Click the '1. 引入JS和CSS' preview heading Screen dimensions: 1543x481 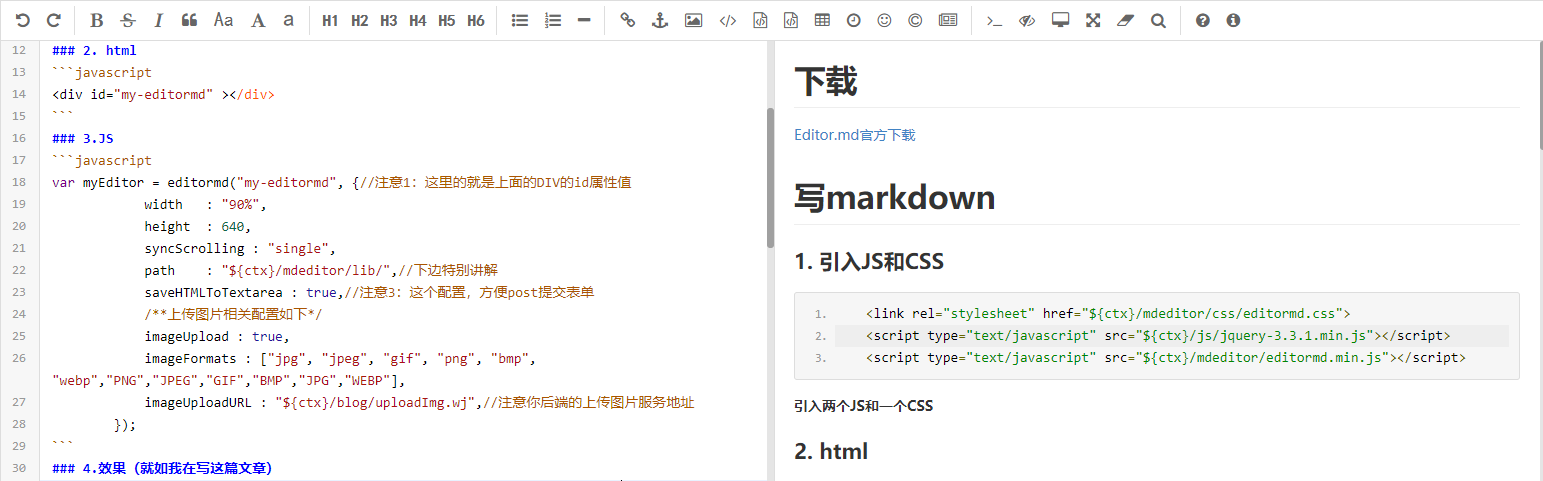[869, 262]
